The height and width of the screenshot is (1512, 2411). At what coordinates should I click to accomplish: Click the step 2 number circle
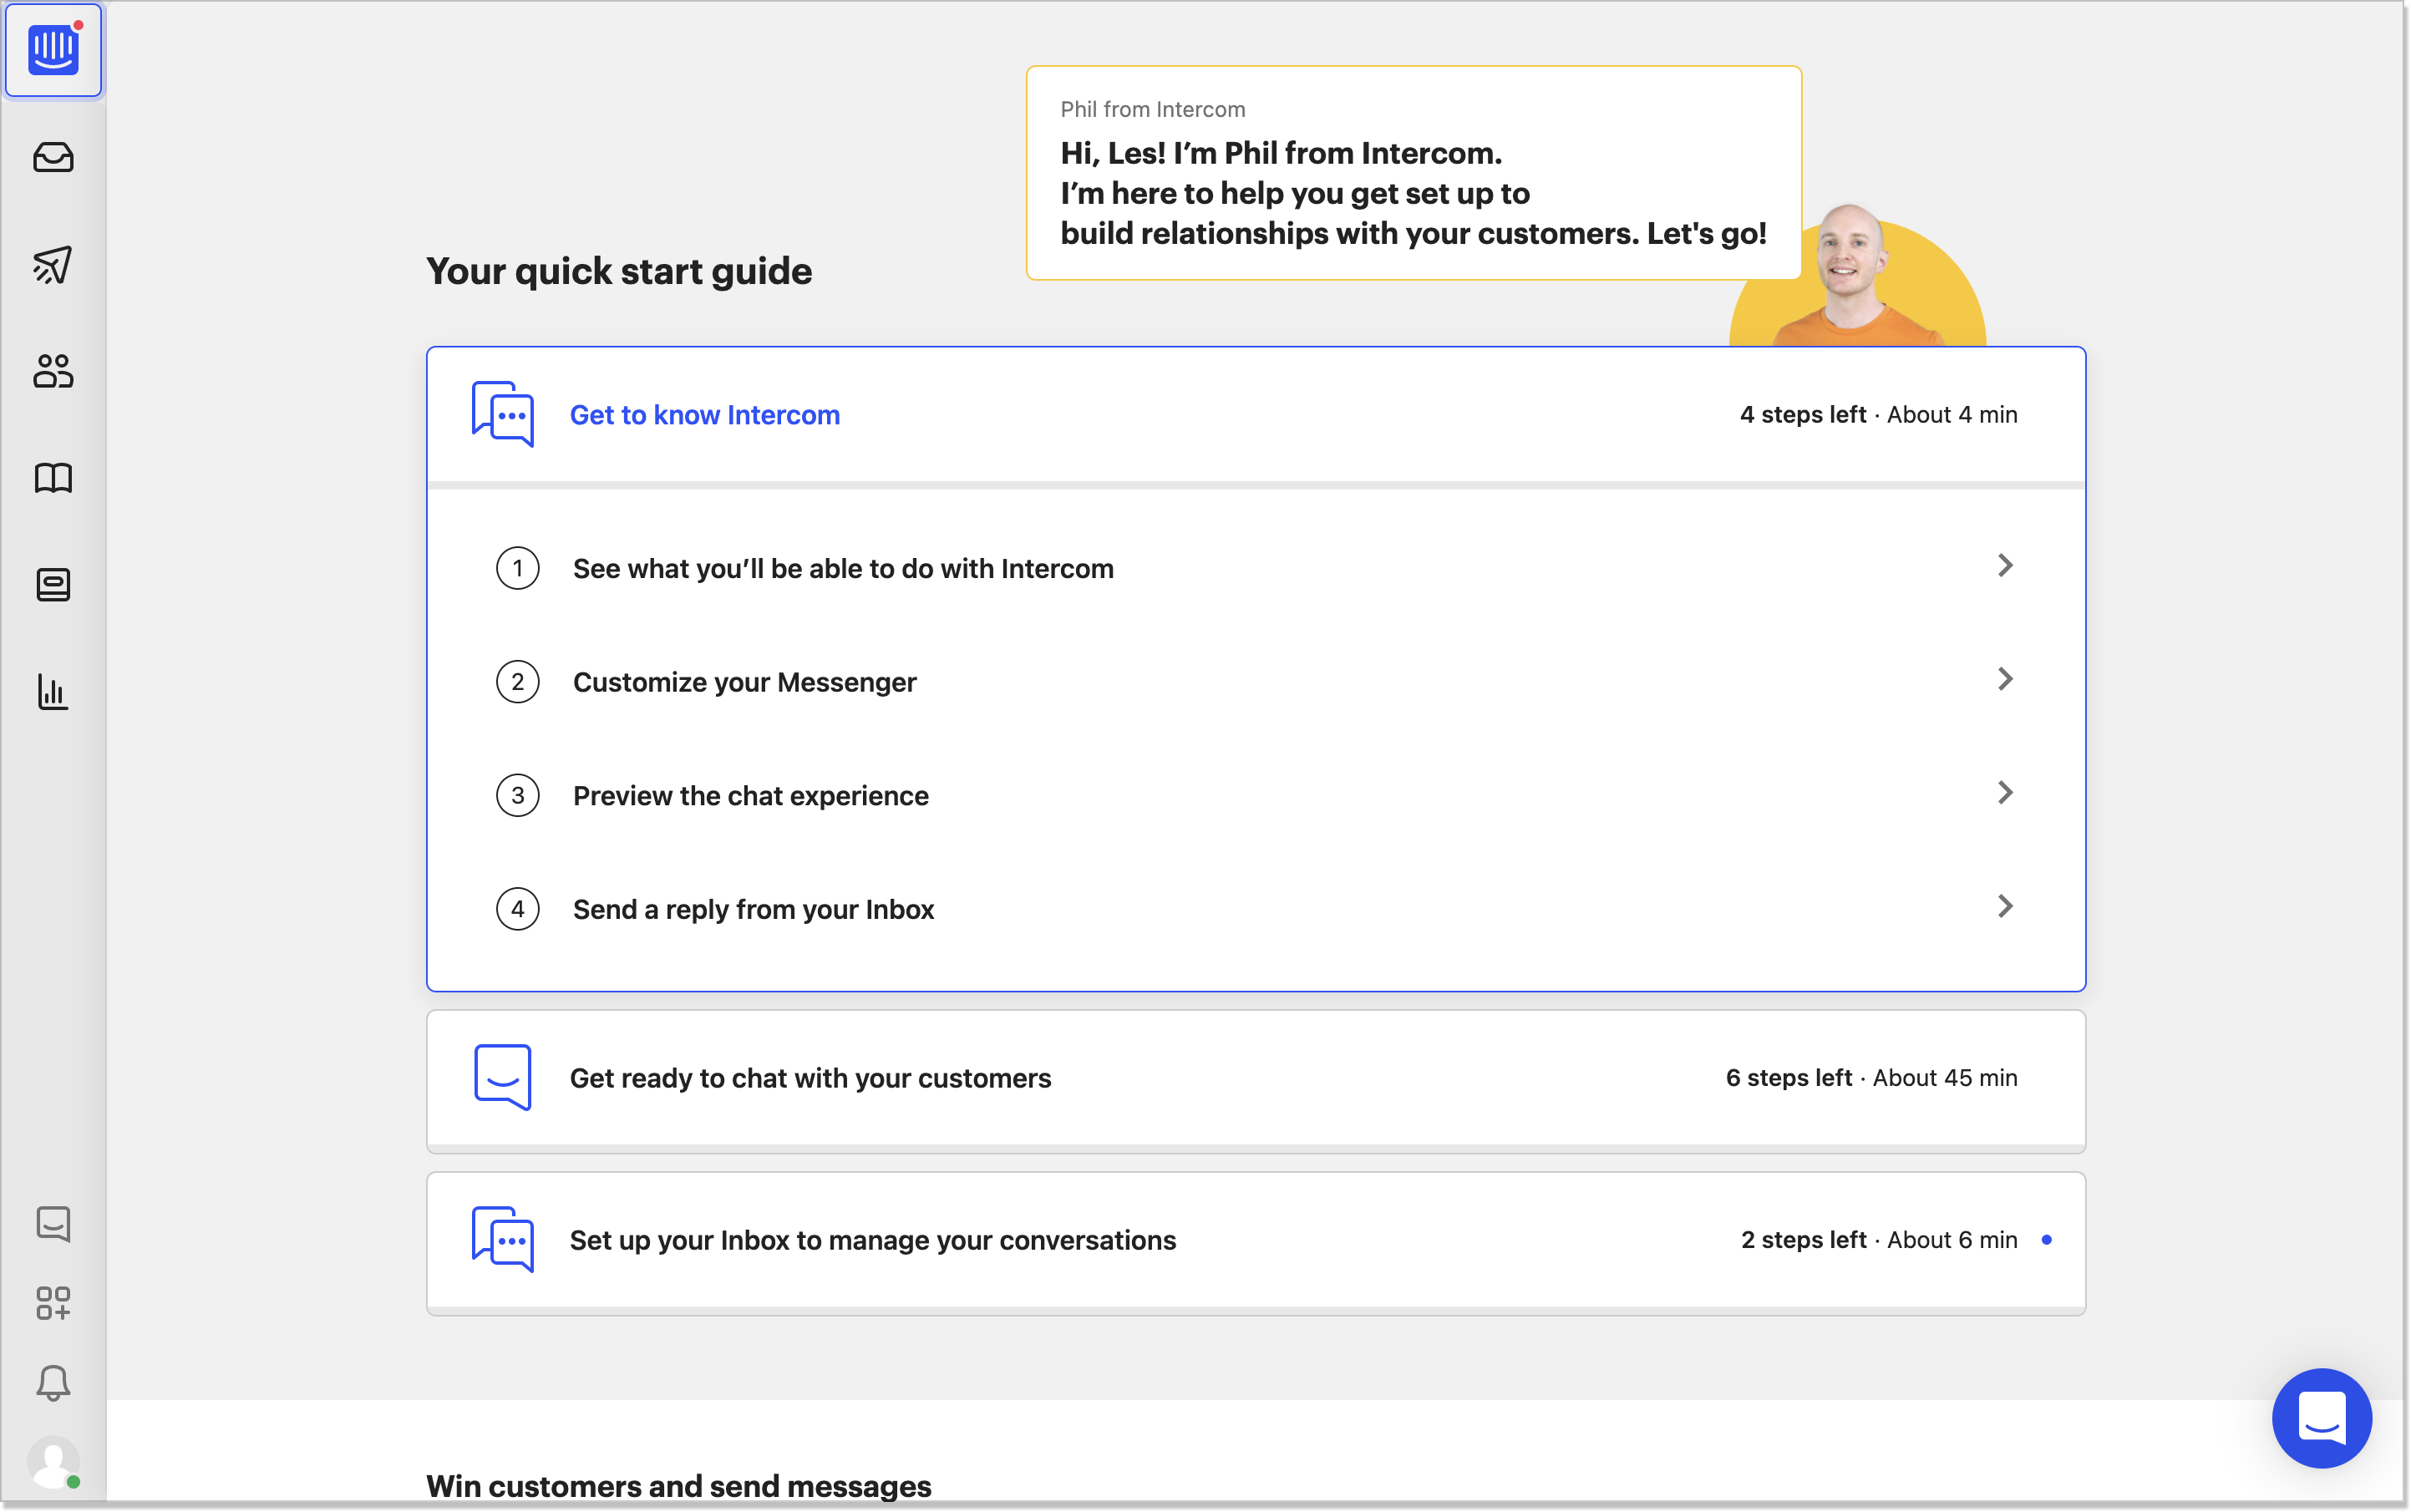(x=518, y=682)
